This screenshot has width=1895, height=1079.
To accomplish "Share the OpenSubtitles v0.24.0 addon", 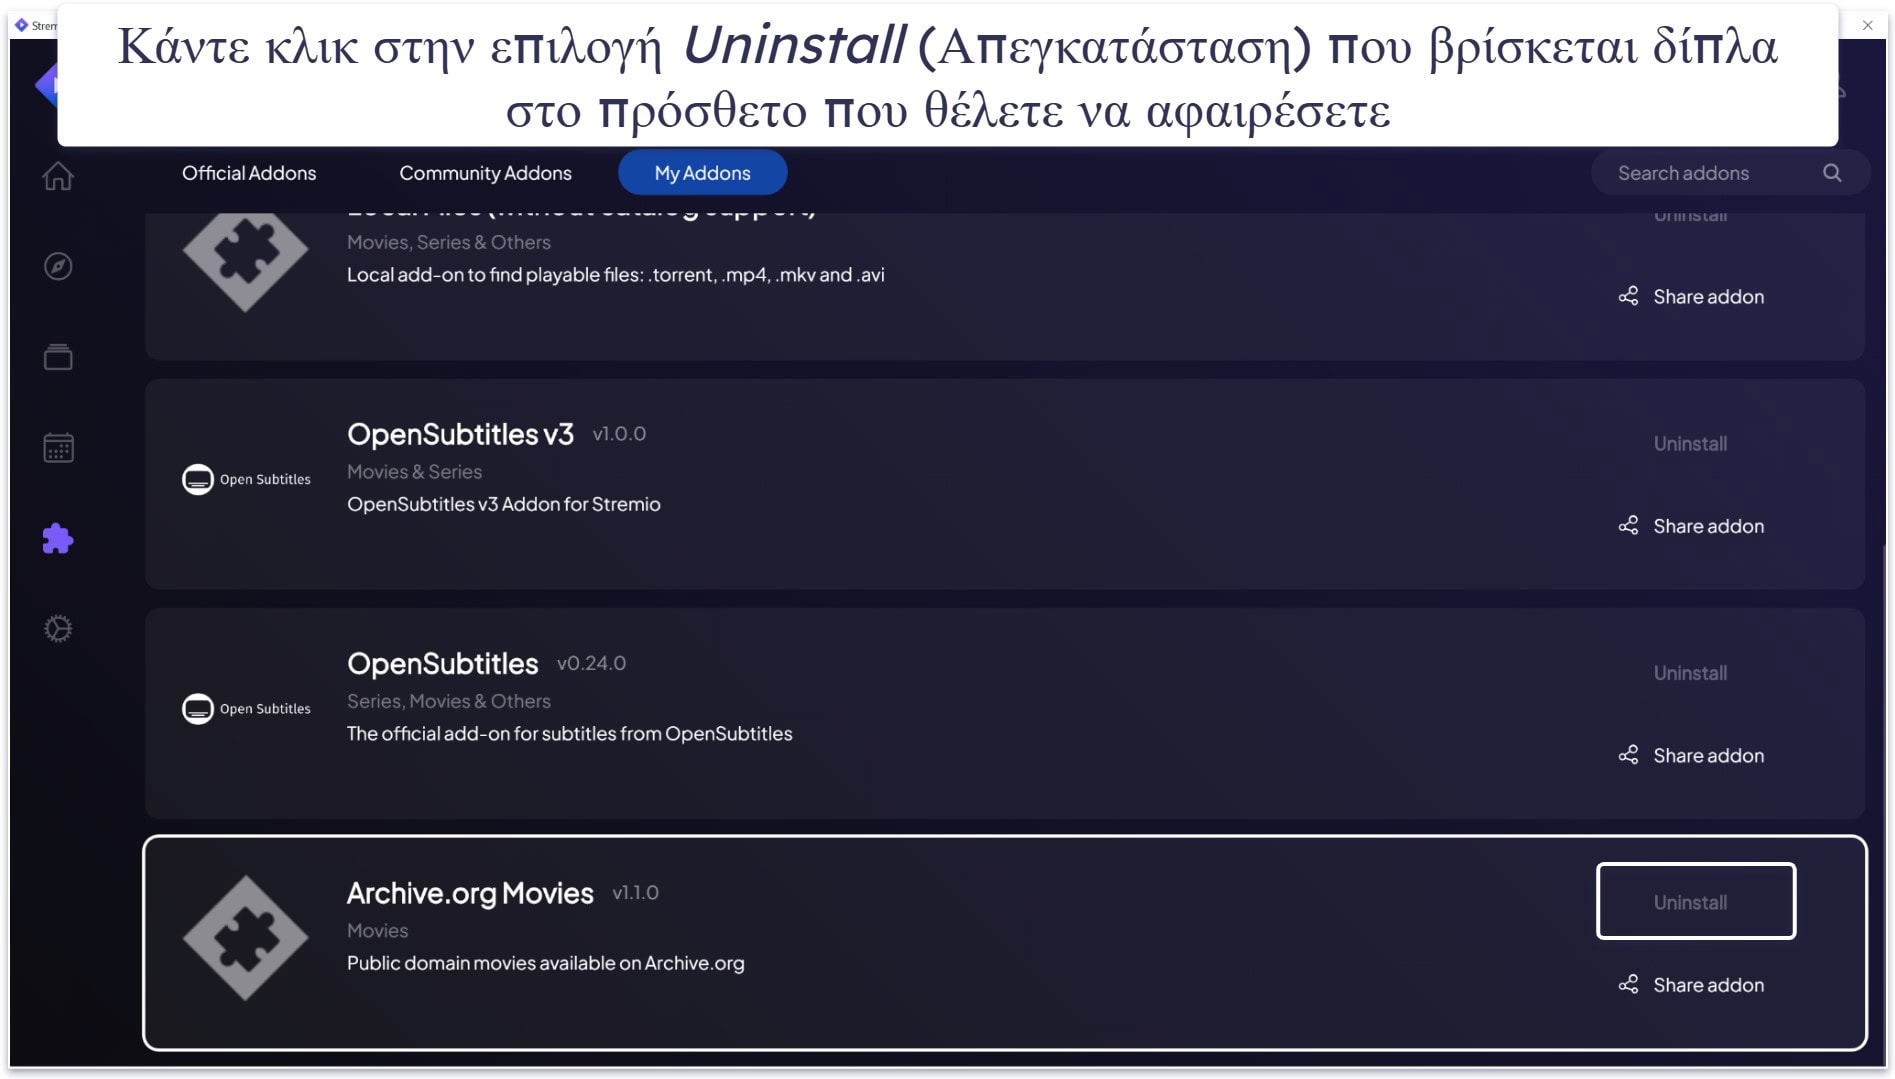I will [1691, 755].
